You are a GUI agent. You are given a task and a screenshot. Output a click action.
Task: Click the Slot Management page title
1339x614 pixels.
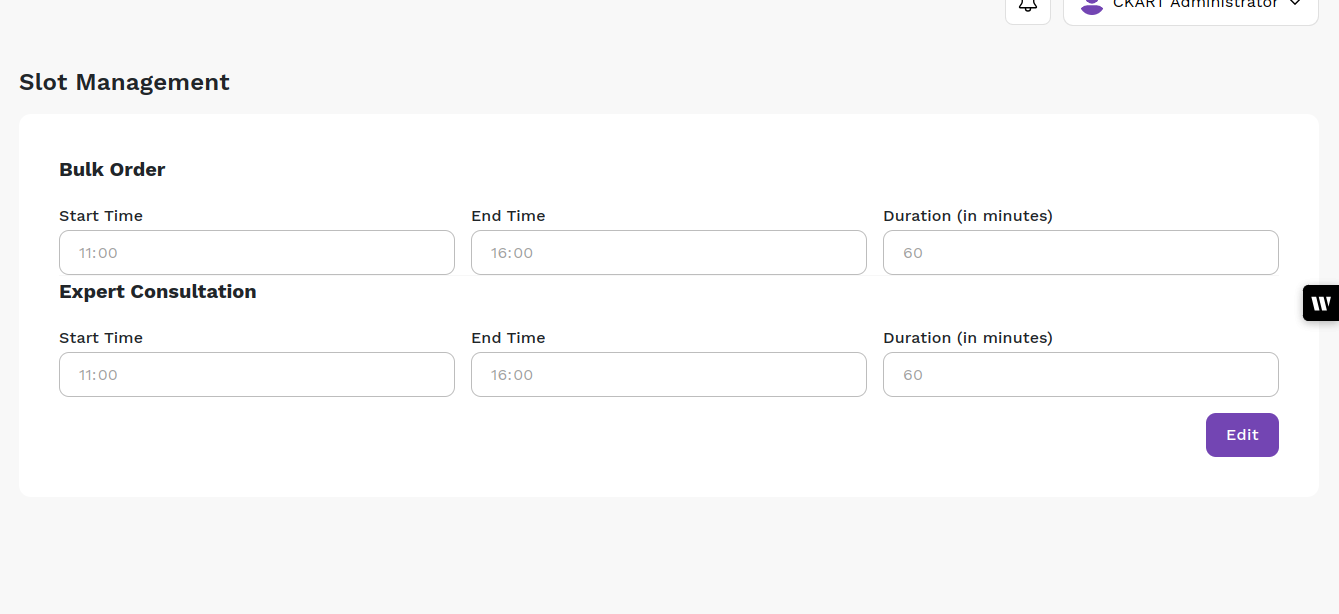[x=124, y=82]
